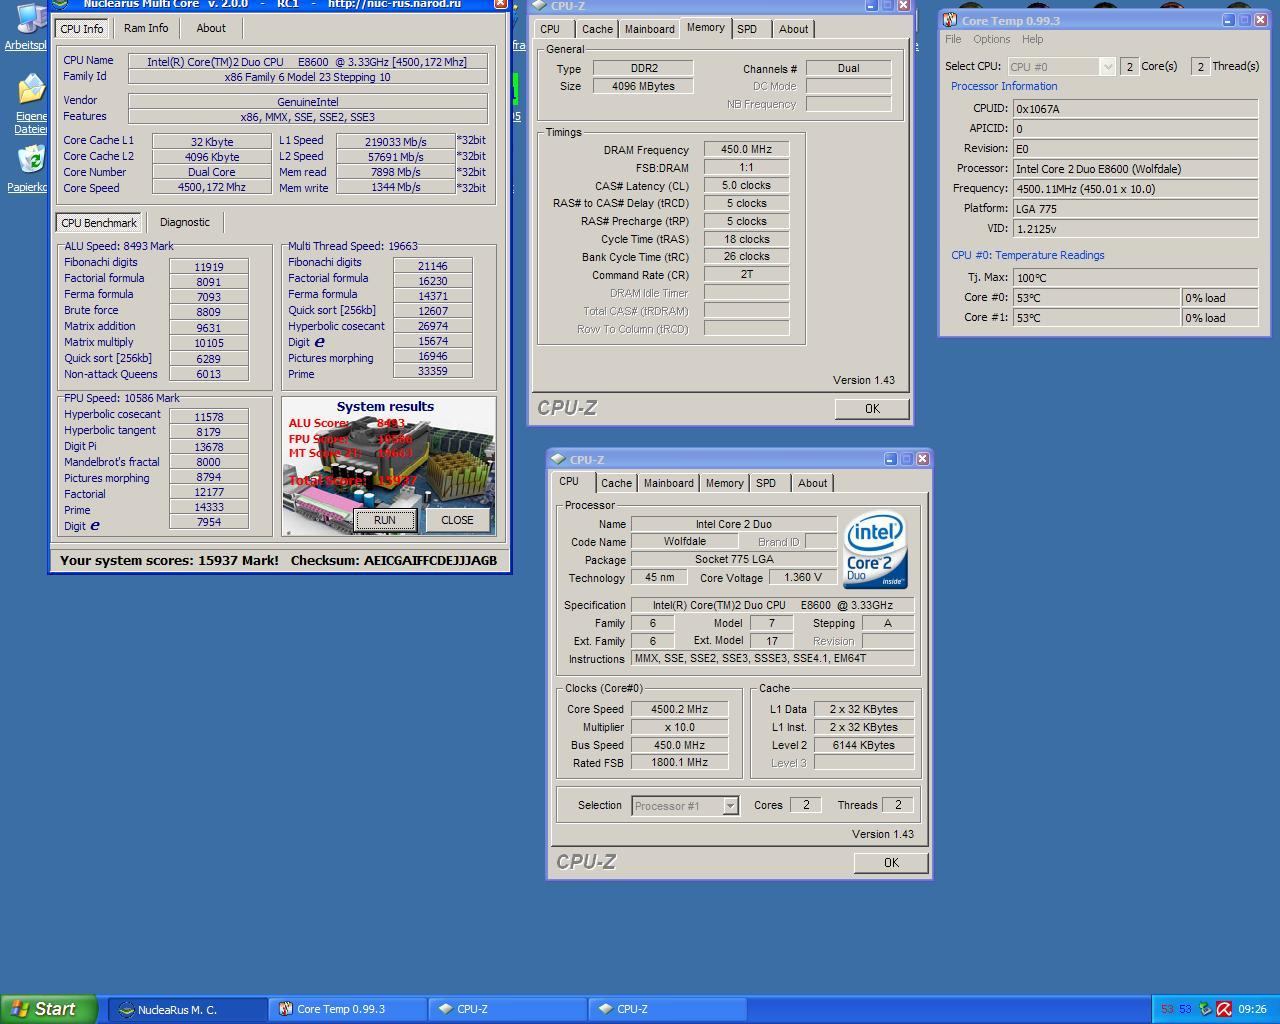
Task: Activate first CPU-Z taskbar button
Action: (x=507, y=1009)
